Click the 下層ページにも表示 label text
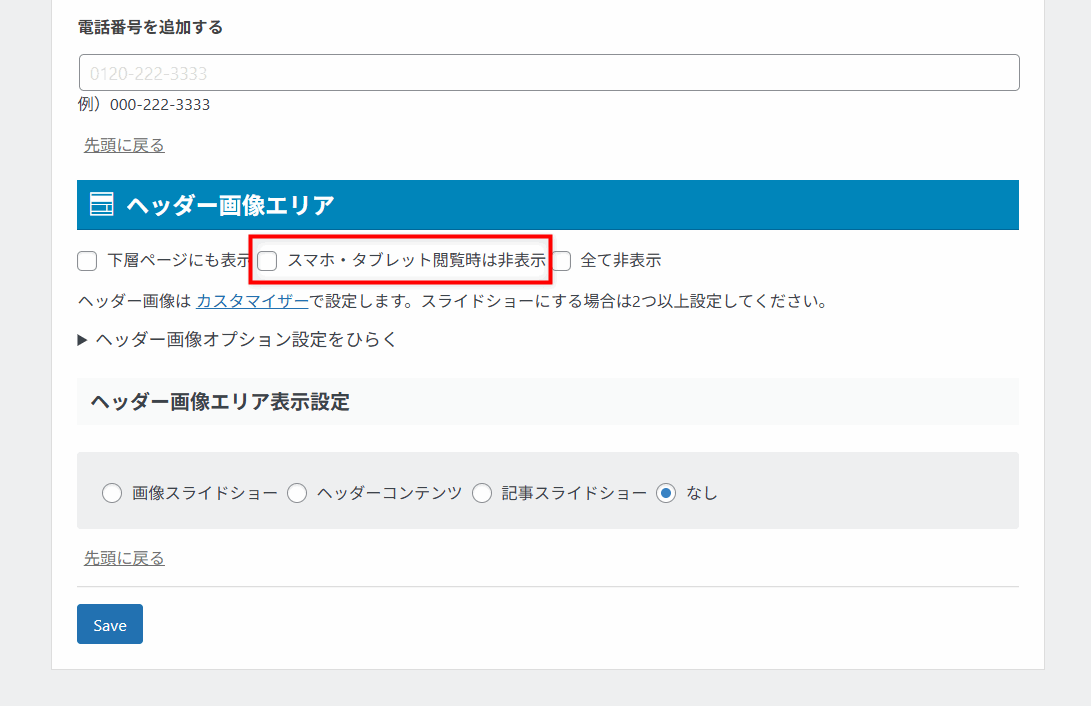Viewport: 1091px width, 706px height. [x=178, y=261]
